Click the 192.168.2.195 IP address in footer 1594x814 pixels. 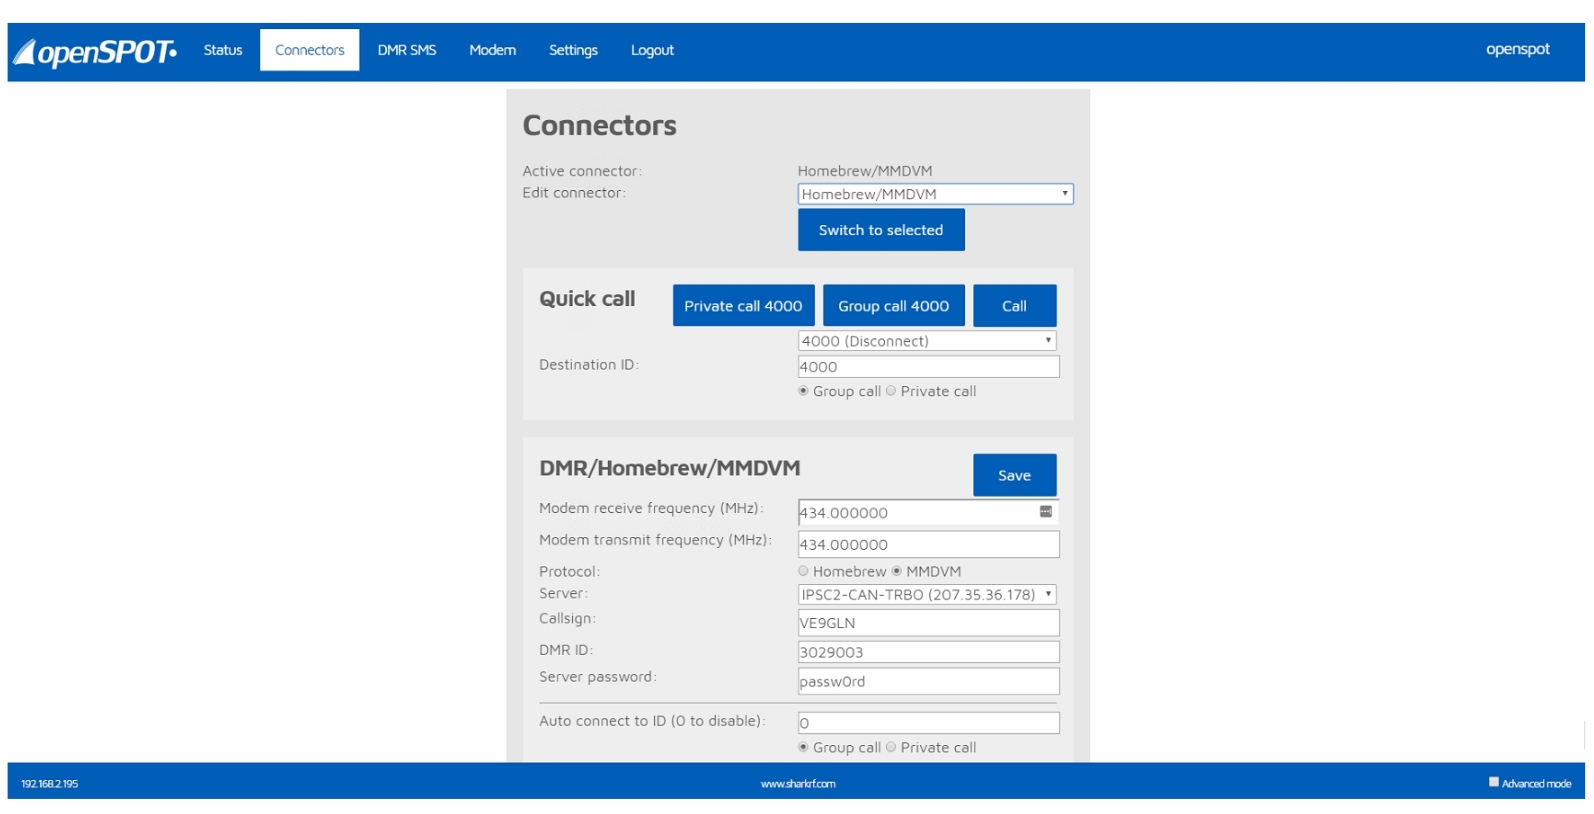[x=50, y=784]
